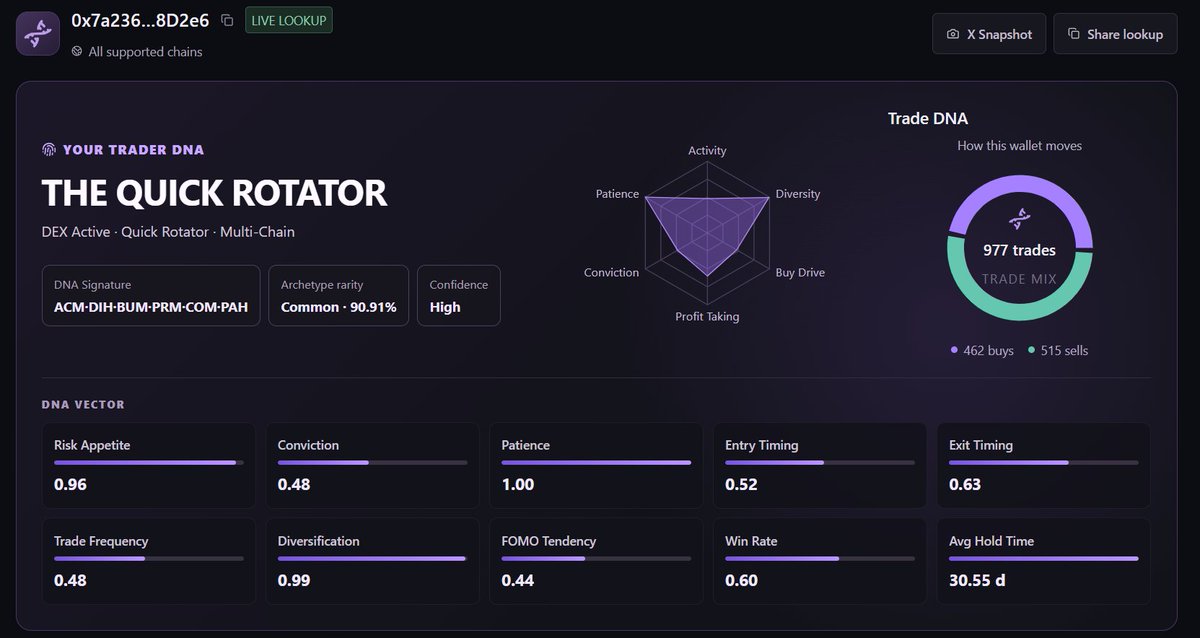Click the globe icon beside All supported chains

click(77, 52)
